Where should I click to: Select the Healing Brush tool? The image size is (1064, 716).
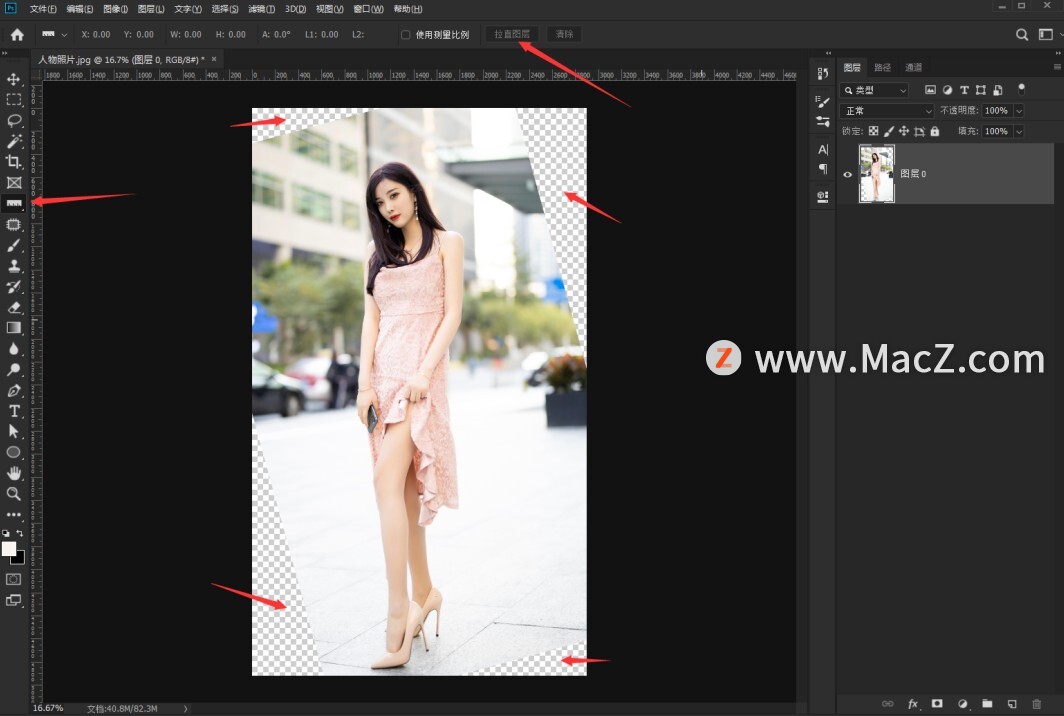[x=14, y=224]
